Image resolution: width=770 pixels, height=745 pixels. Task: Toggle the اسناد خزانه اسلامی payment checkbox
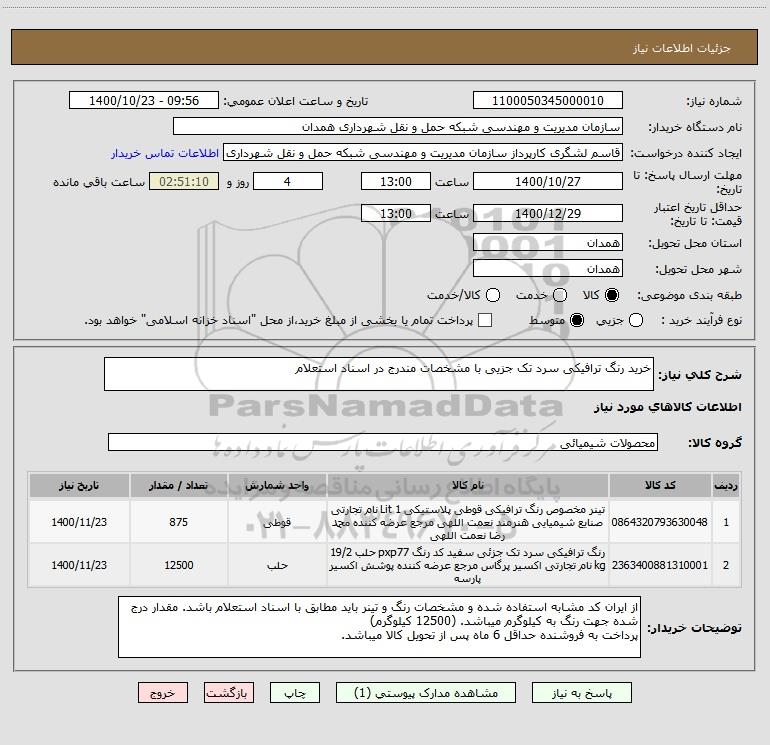(485, 320)
